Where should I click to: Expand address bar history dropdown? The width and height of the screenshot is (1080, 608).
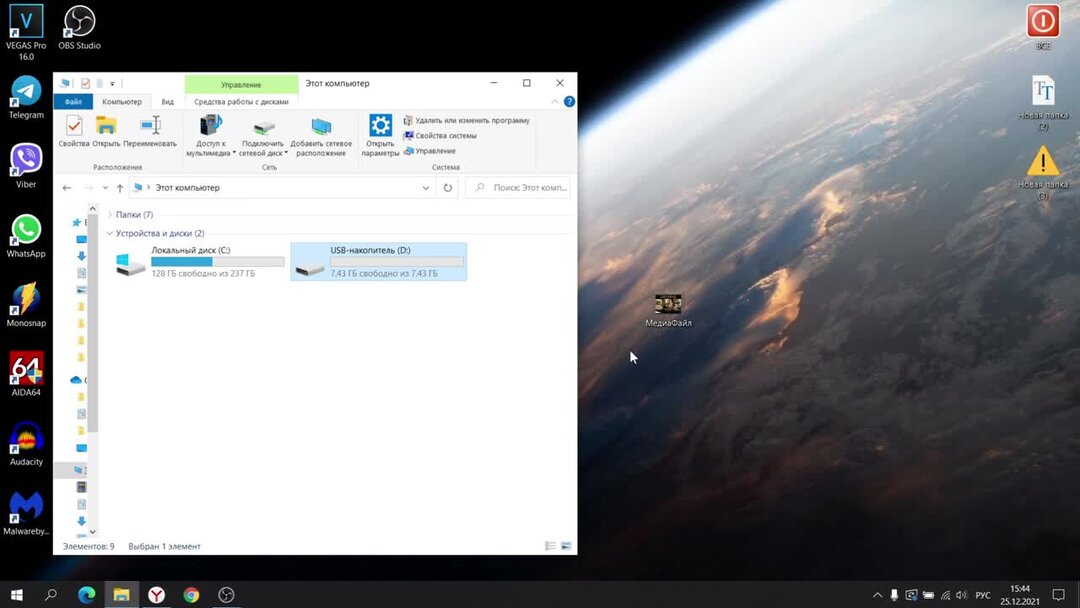[x=426, y=187]
